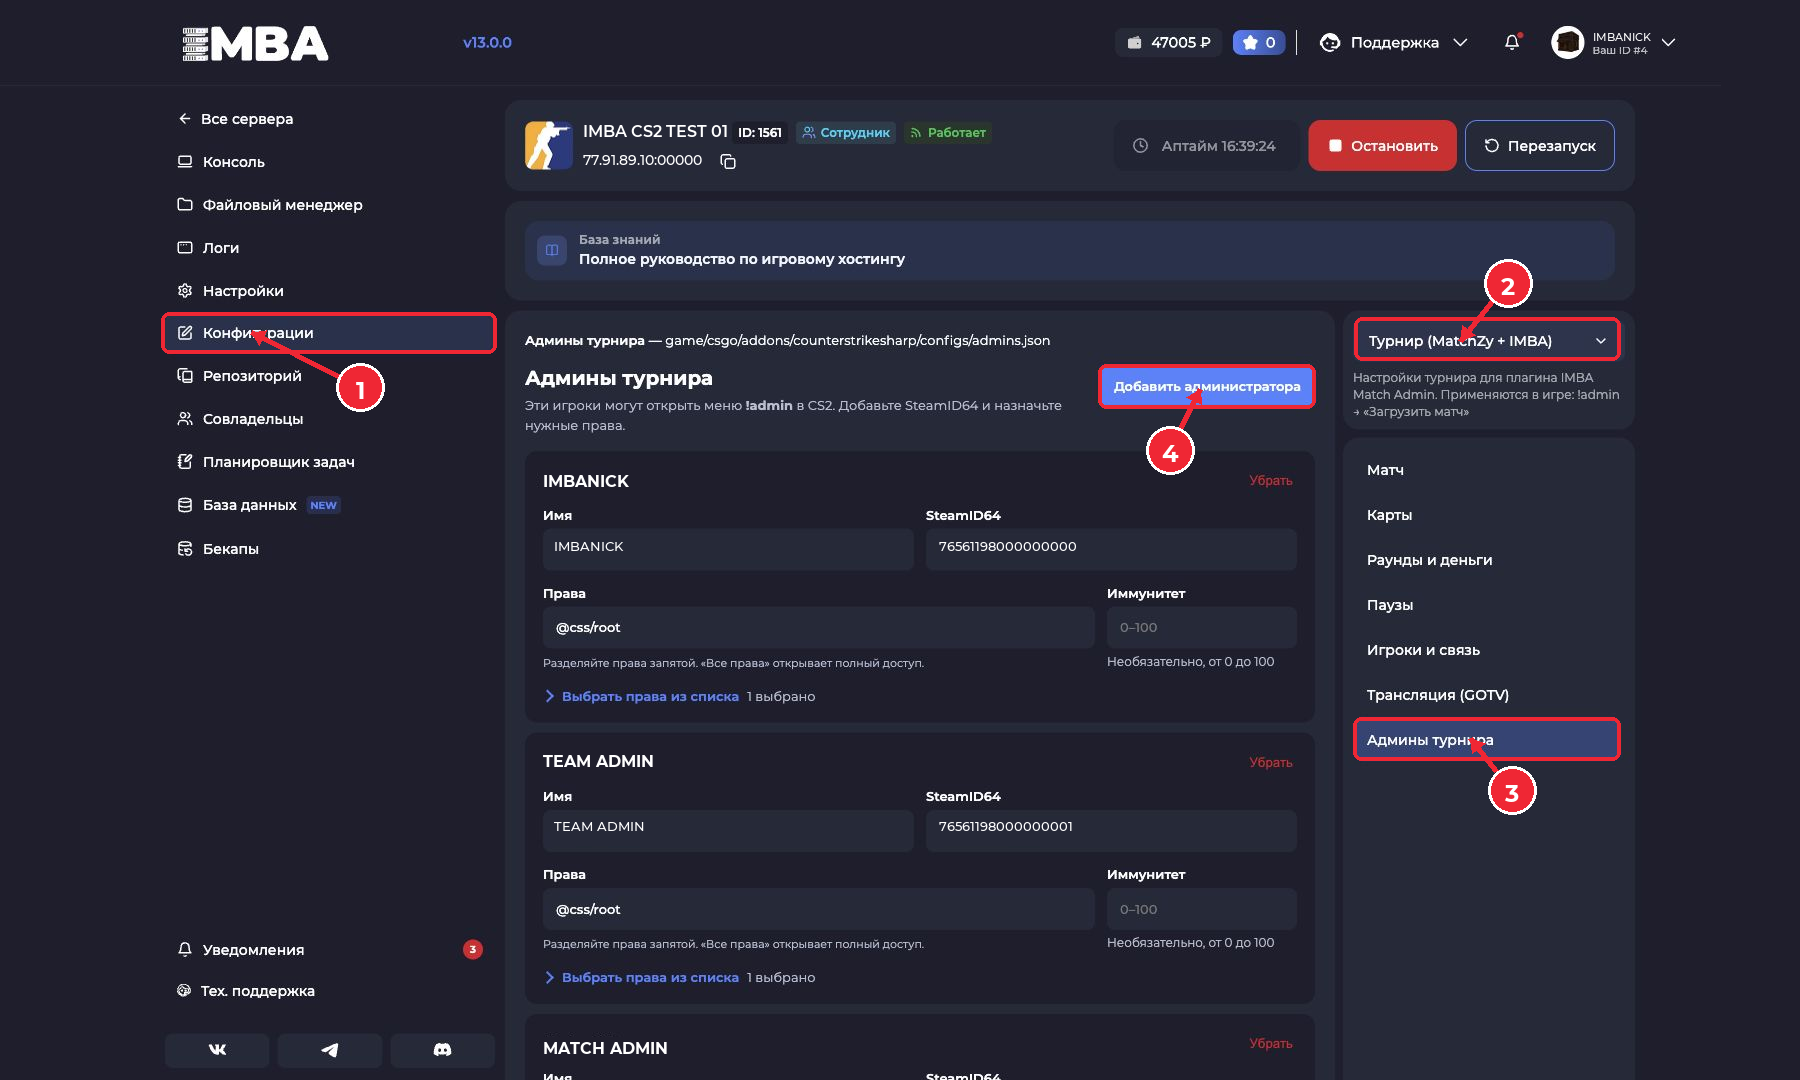Click the star bonus counter badge

click(x=1259, y=42)
